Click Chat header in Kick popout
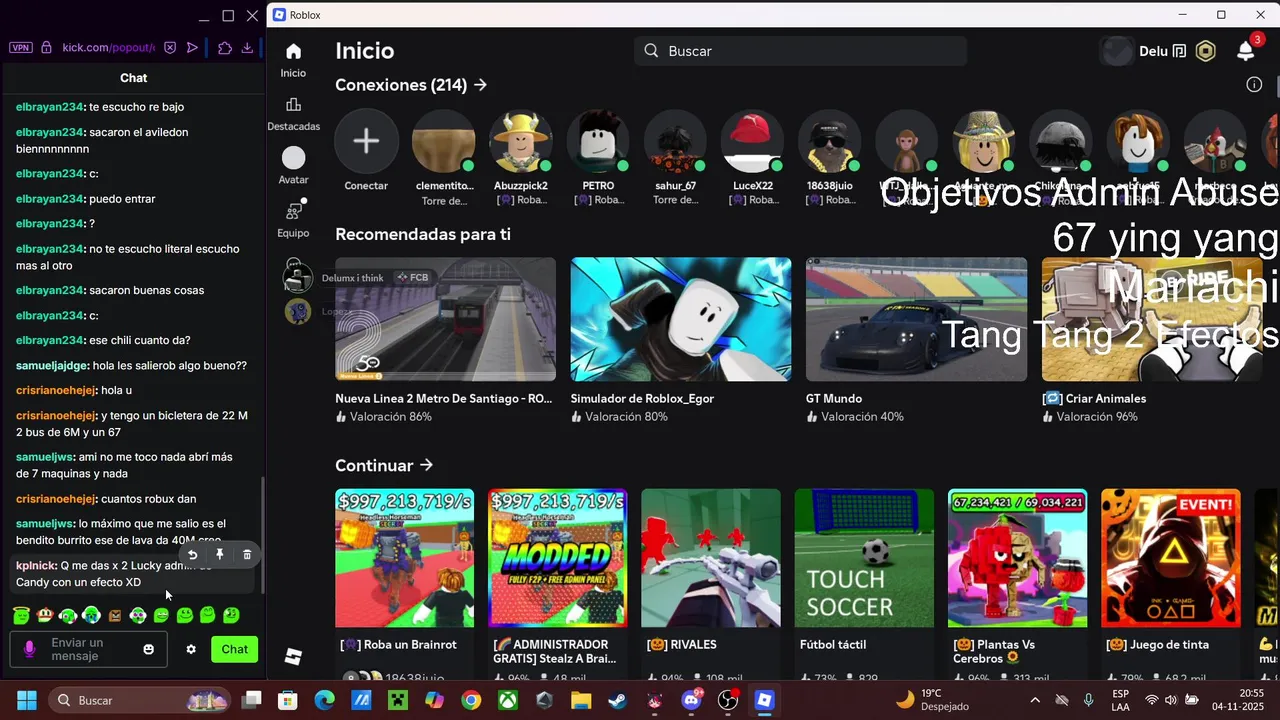This screenshot has width=1280, height=720. tap(134, 78)
